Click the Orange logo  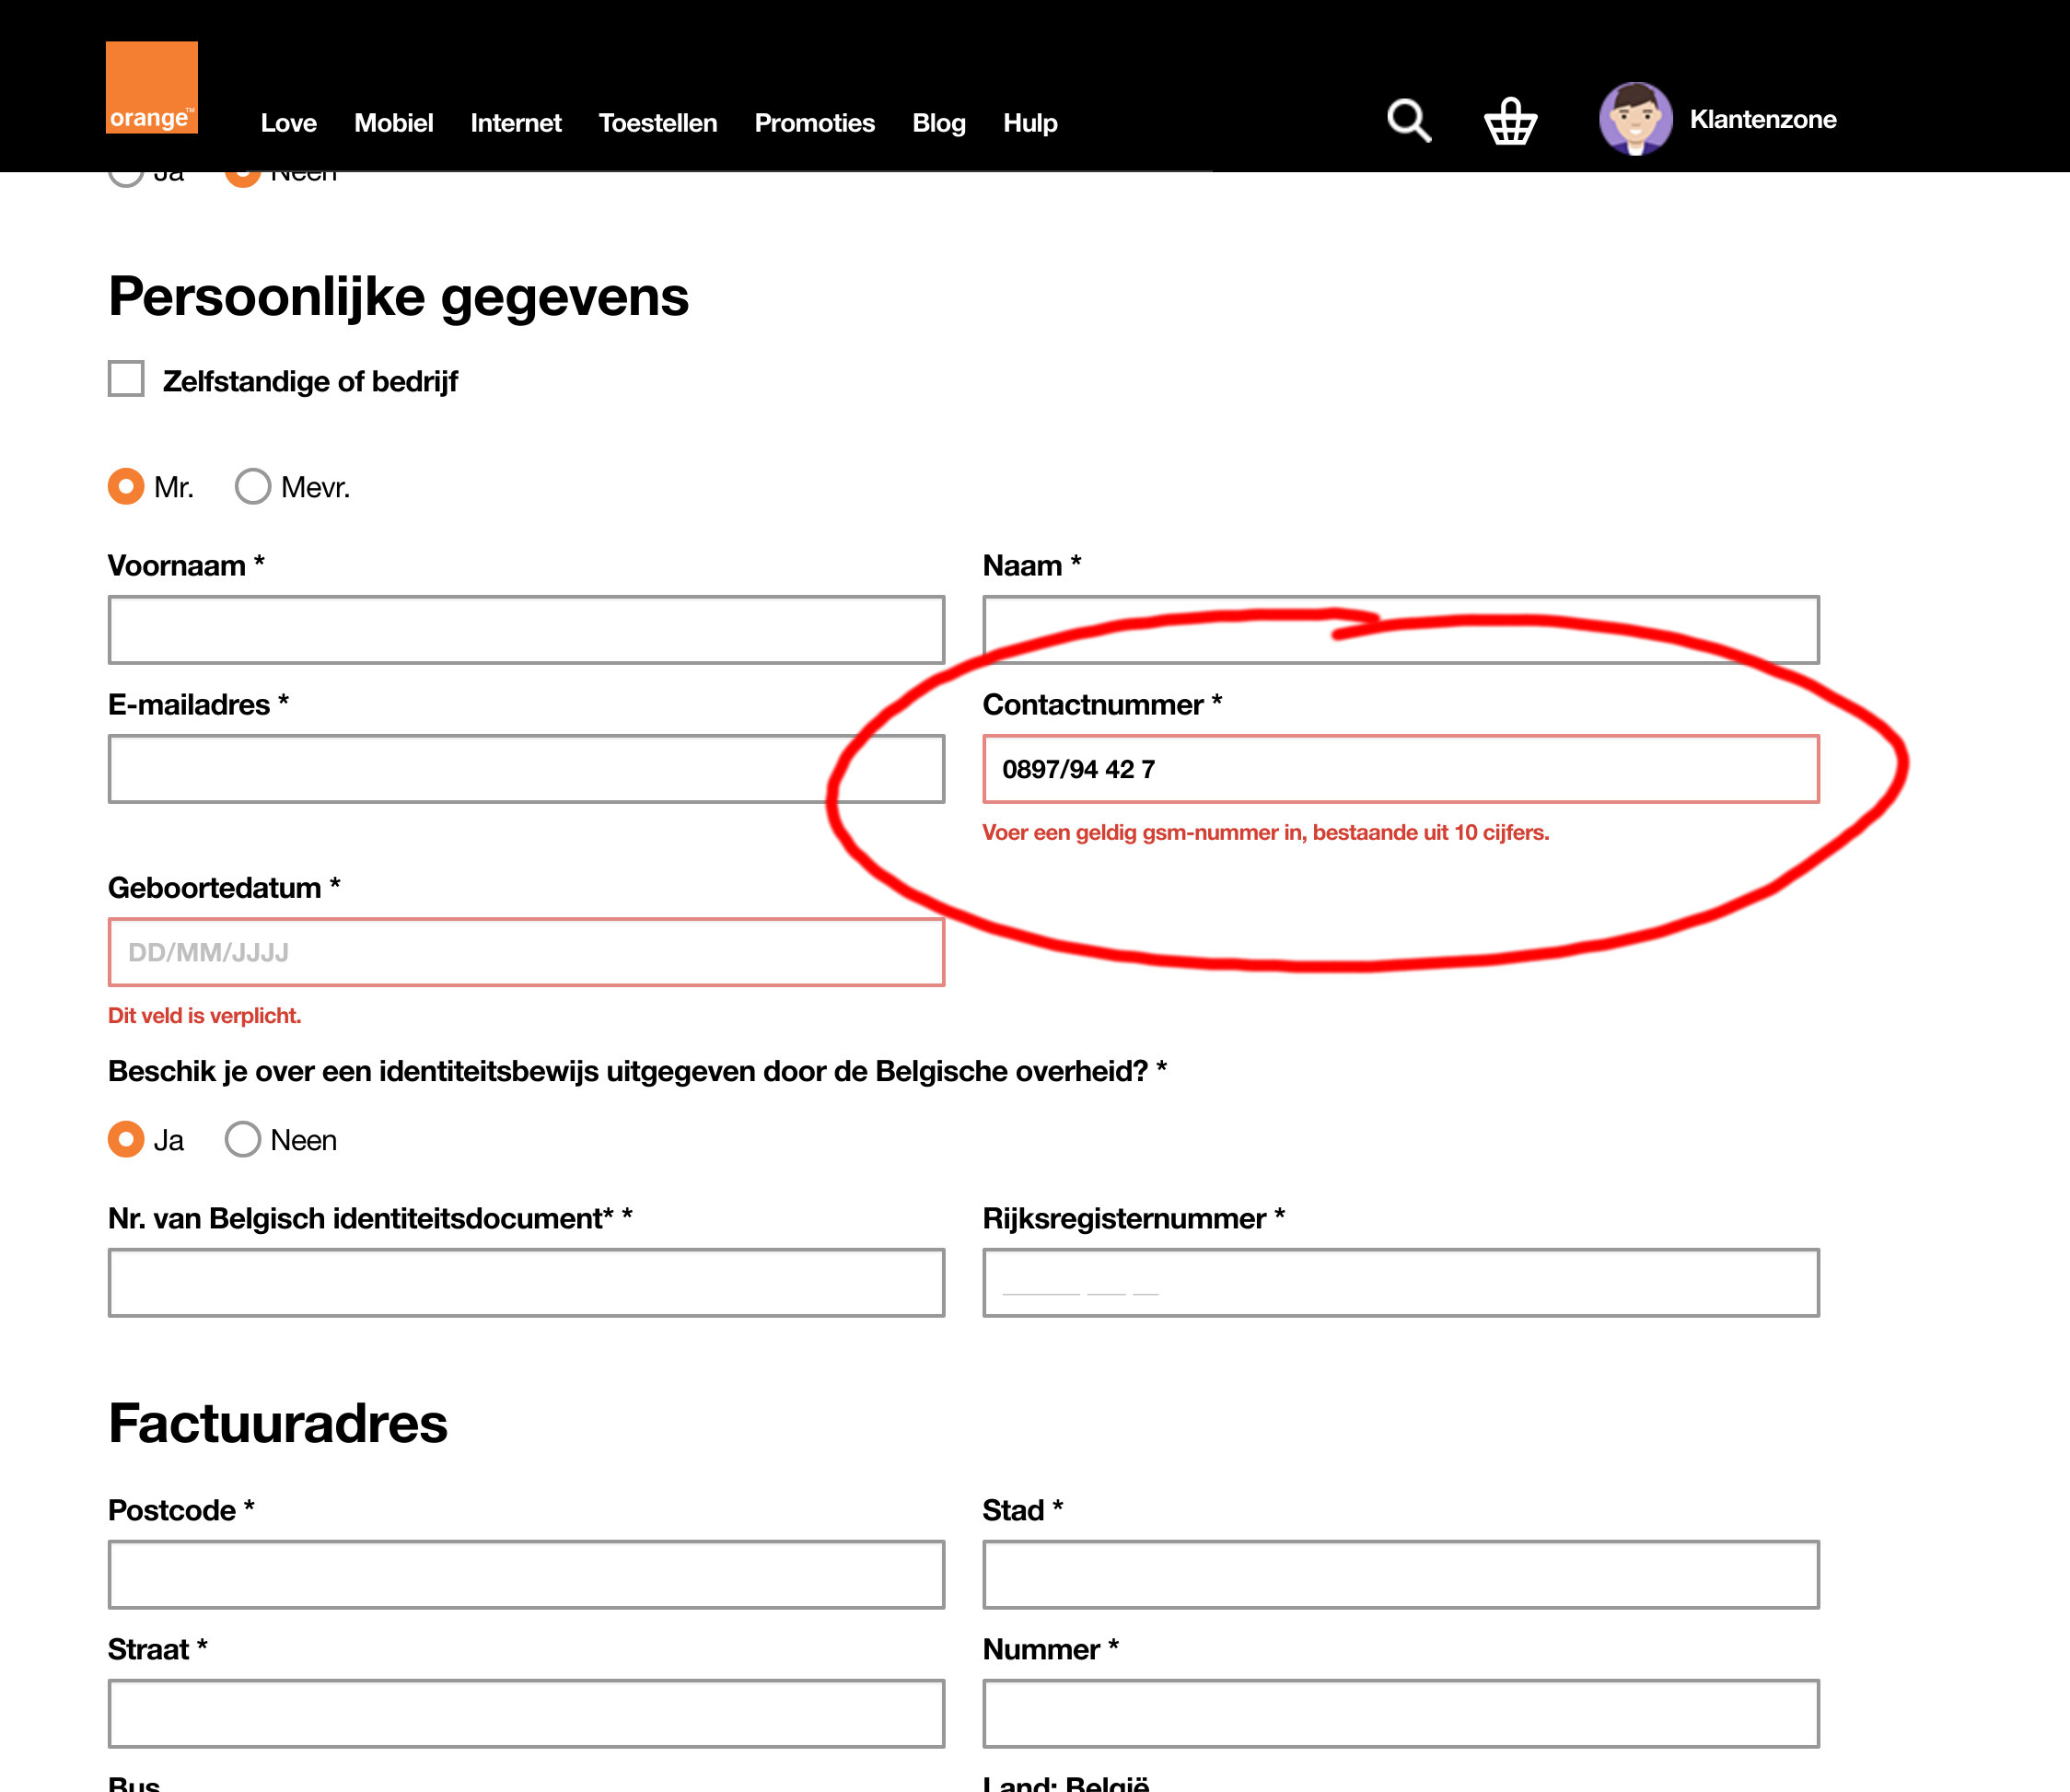[x=152, y=88]
